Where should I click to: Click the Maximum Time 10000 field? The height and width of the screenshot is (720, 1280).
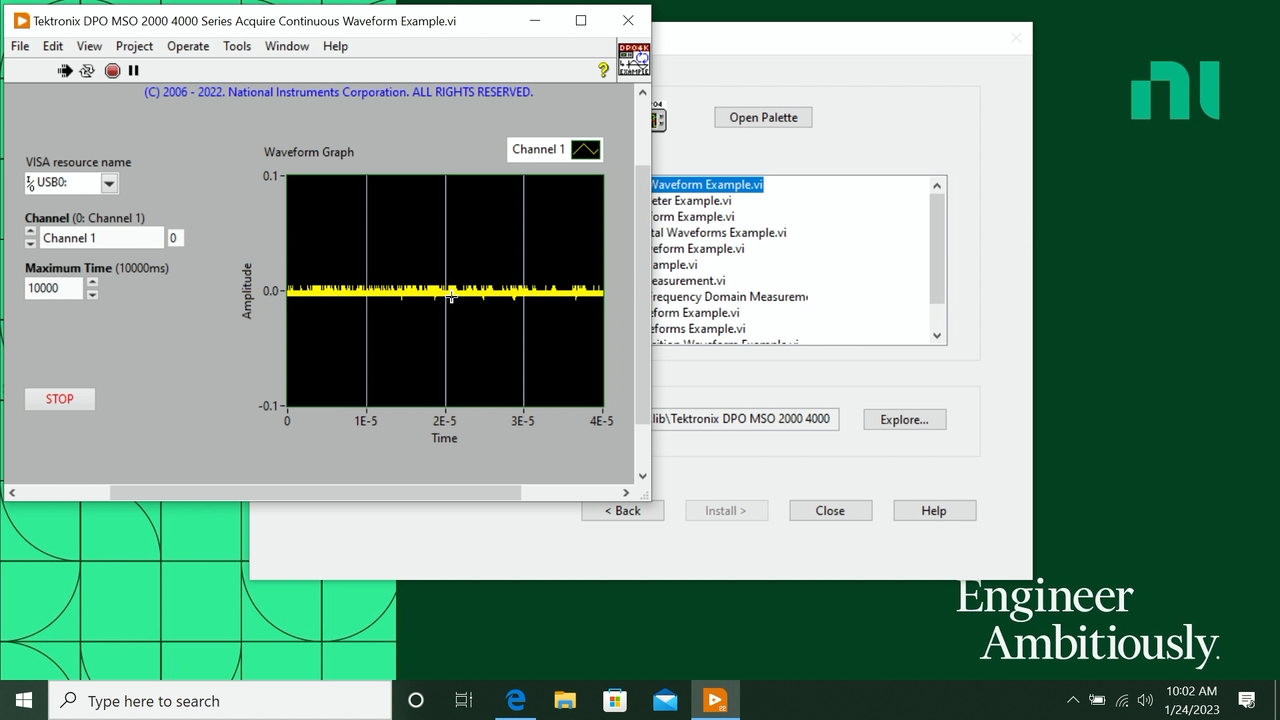click(55, 288)
